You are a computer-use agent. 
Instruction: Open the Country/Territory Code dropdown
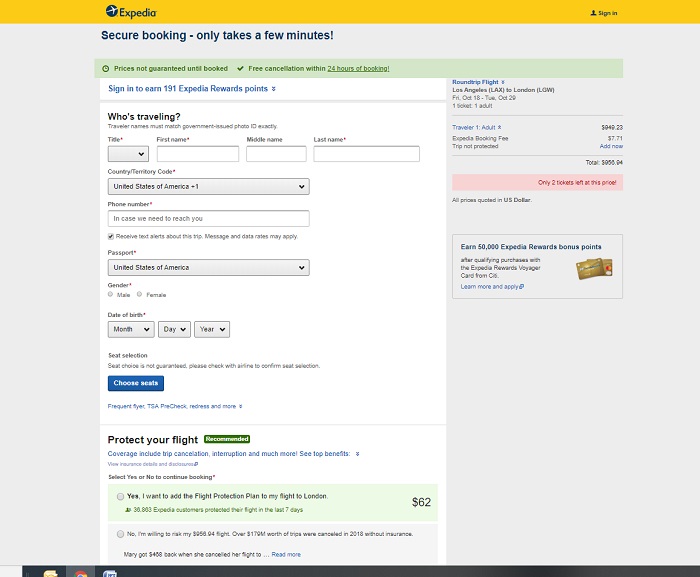(x=208, y=187)
